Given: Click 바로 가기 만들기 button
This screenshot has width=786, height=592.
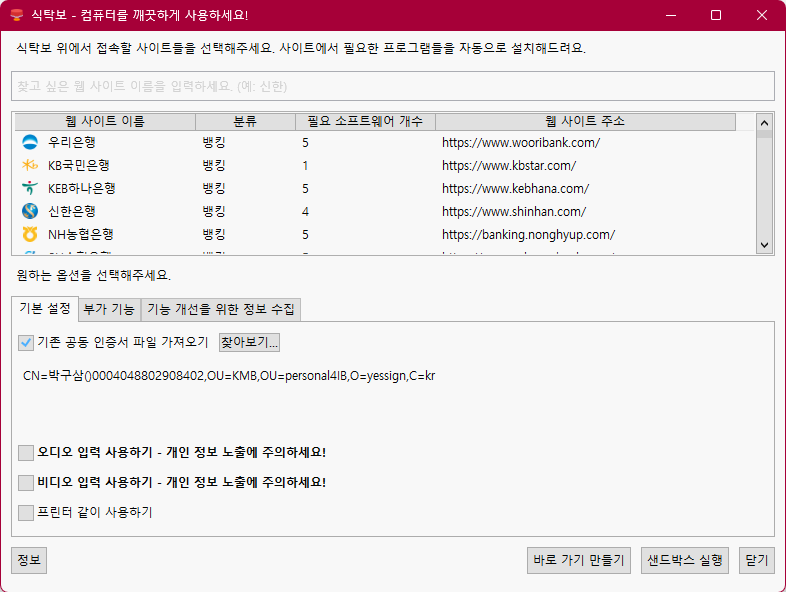Looking at the screenshot, I should point(579,560).
